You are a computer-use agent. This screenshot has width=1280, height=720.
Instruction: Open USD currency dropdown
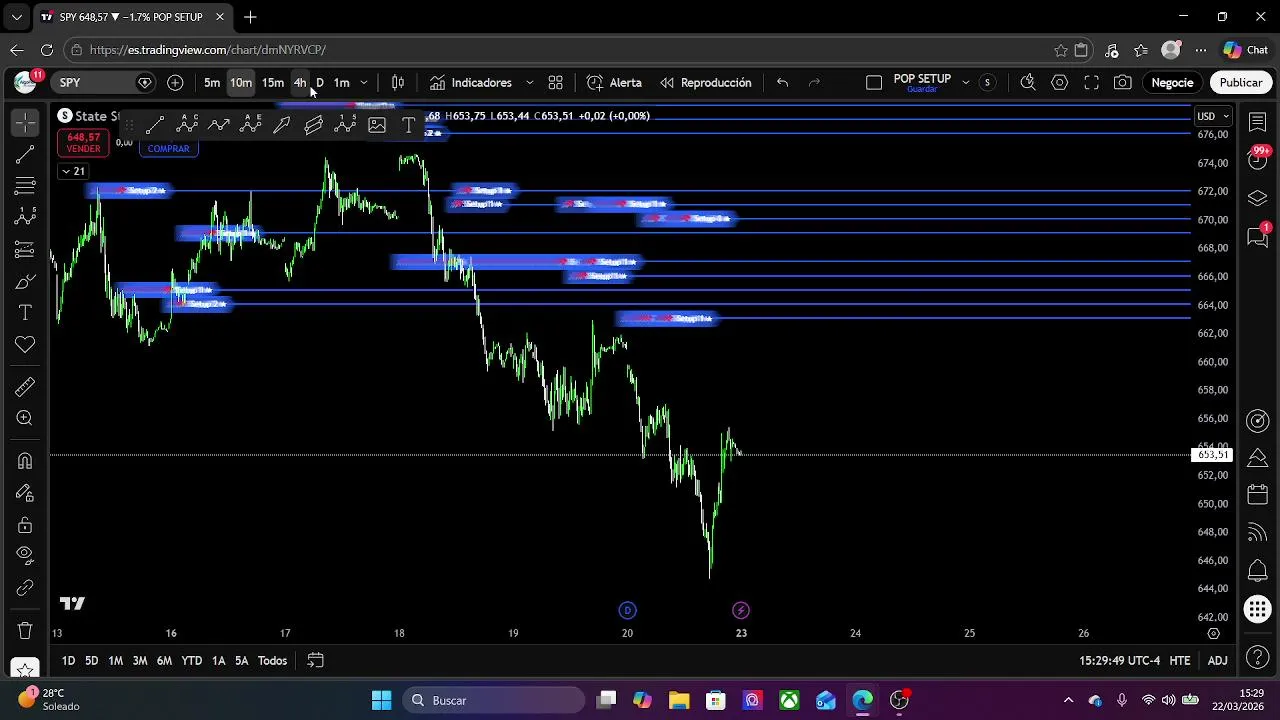(1212, 116)
